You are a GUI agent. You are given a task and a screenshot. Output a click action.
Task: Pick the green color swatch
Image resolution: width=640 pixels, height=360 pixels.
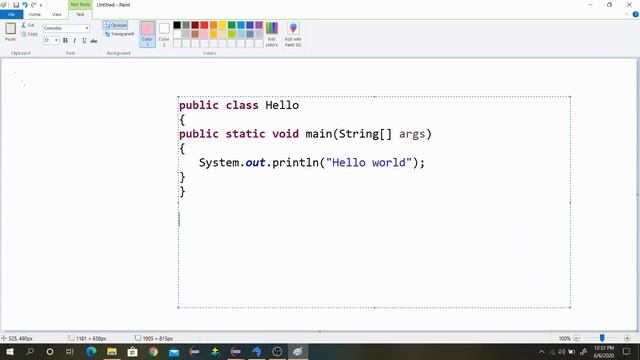click(x=232, y=25)
